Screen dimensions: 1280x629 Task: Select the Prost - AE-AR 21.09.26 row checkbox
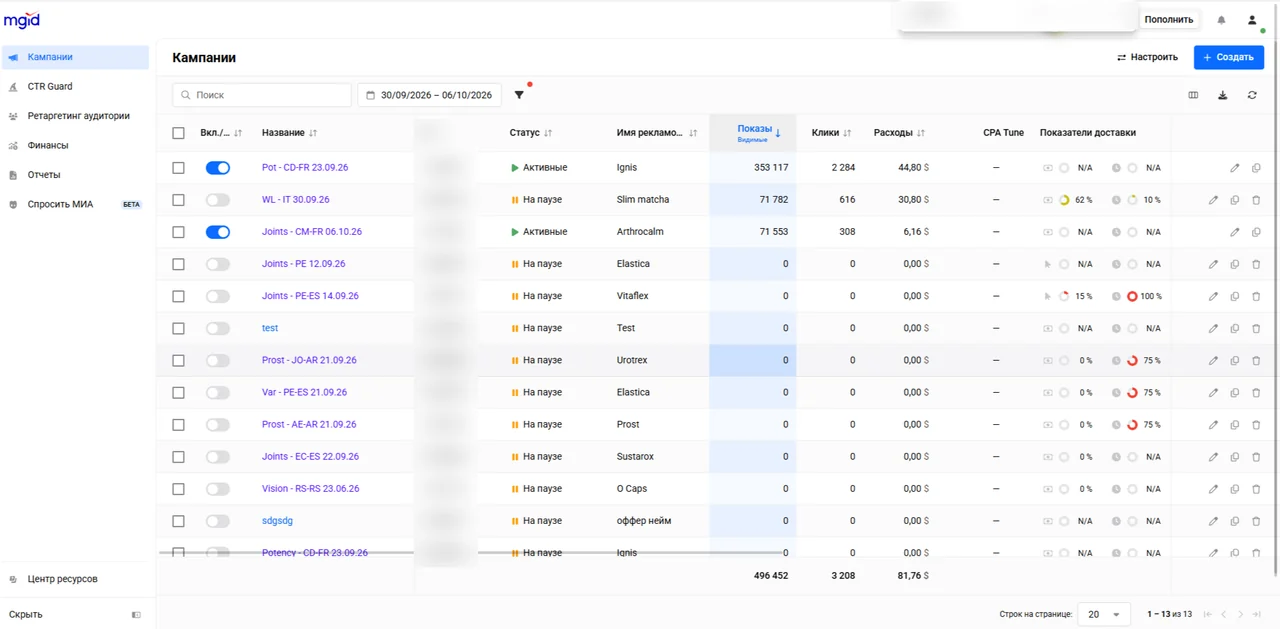(x=178, y=424)
